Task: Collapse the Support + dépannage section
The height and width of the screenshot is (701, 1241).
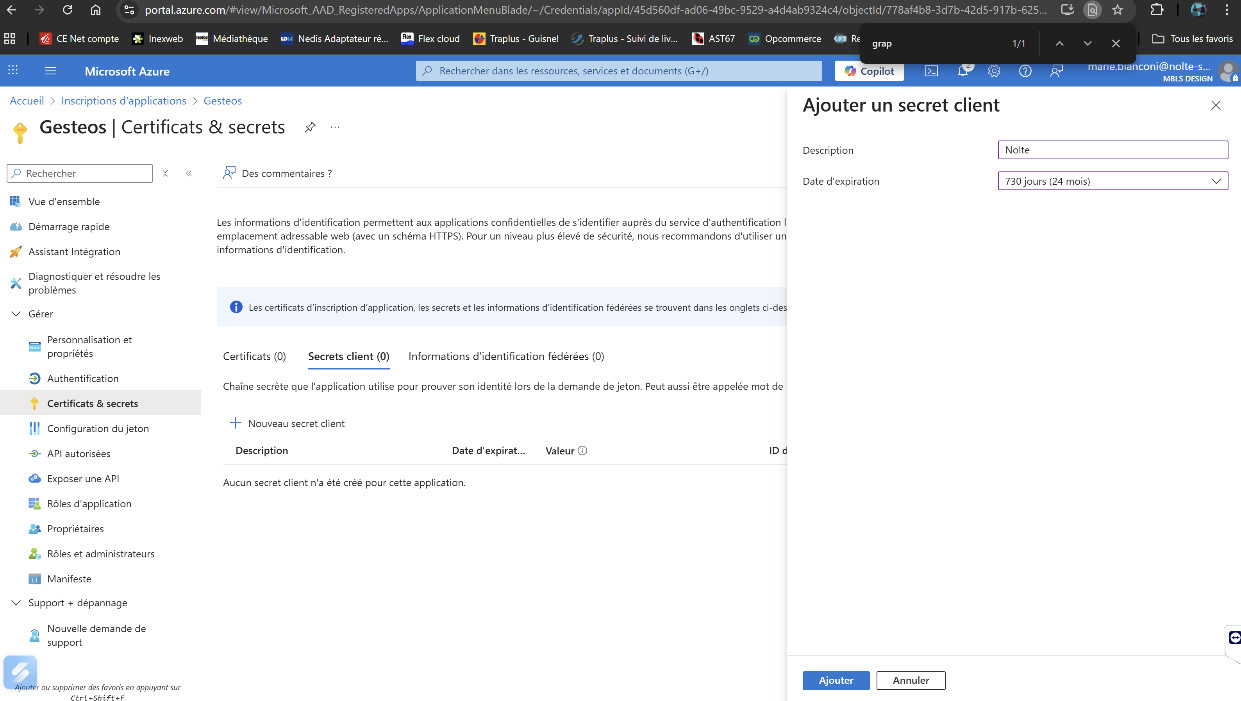Action: (16, 603)
